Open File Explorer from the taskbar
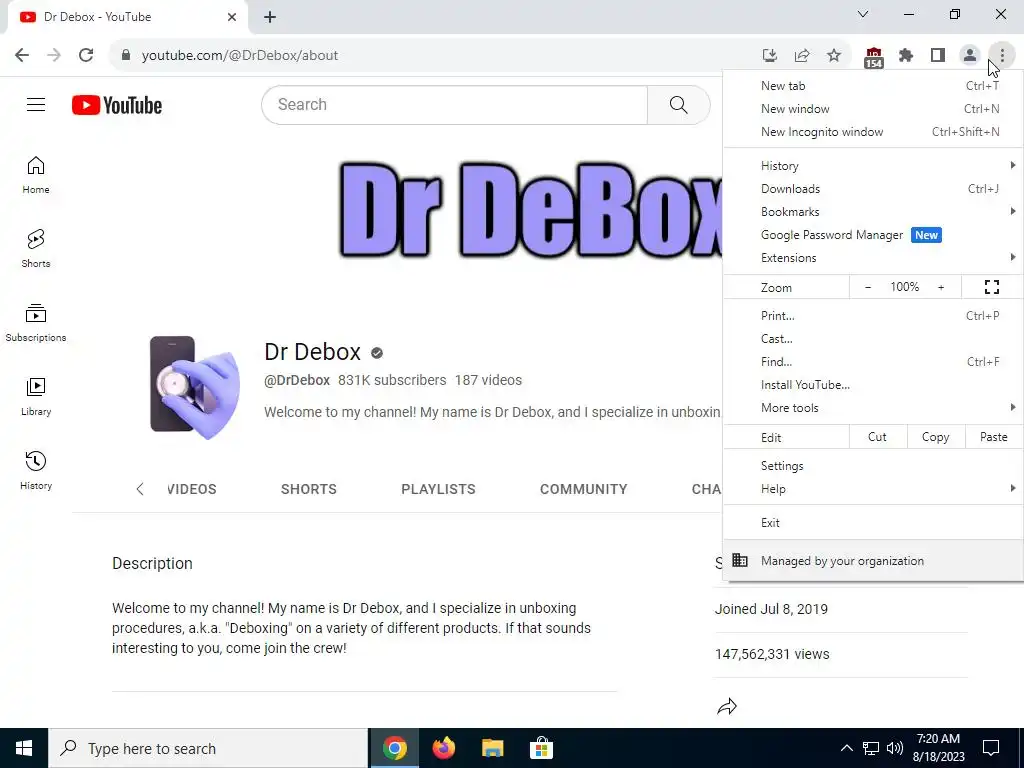 [492, 748]
